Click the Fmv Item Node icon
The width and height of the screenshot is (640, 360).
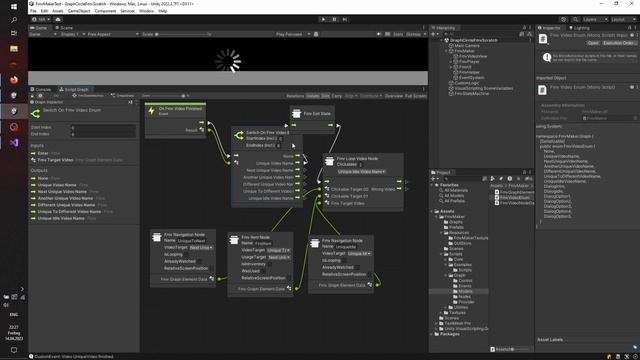click(x=234, y=240)
